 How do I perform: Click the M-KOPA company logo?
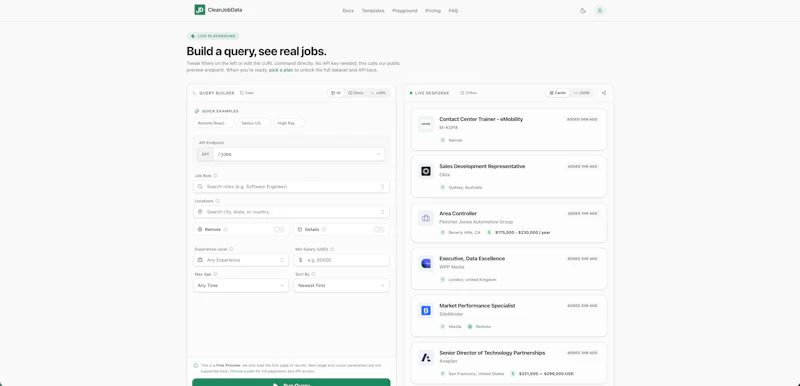(426, 124)
